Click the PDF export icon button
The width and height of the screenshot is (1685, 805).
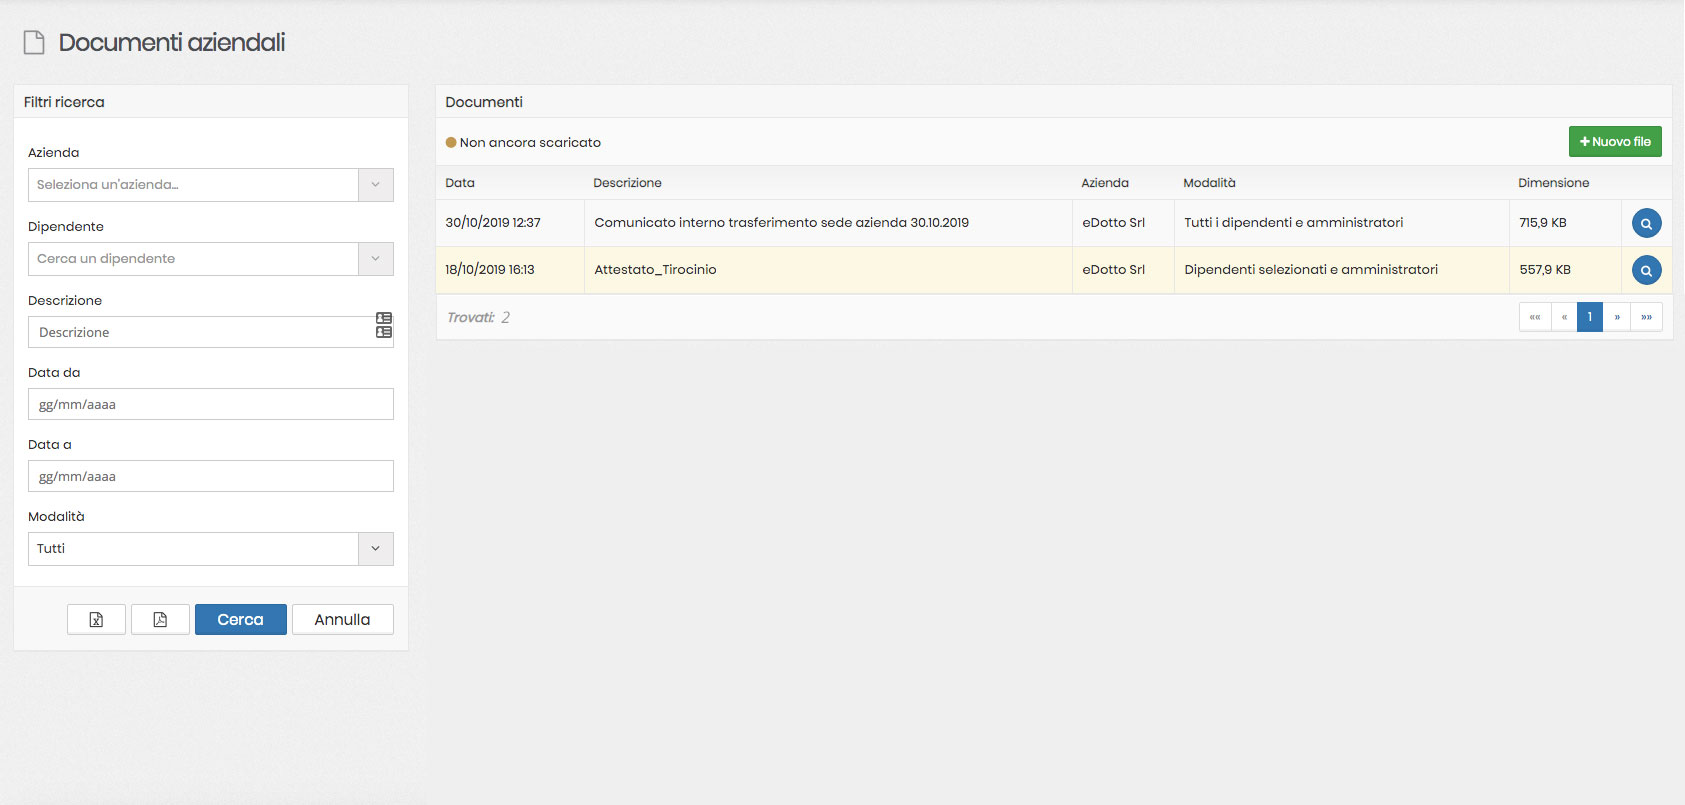[160, 620]
